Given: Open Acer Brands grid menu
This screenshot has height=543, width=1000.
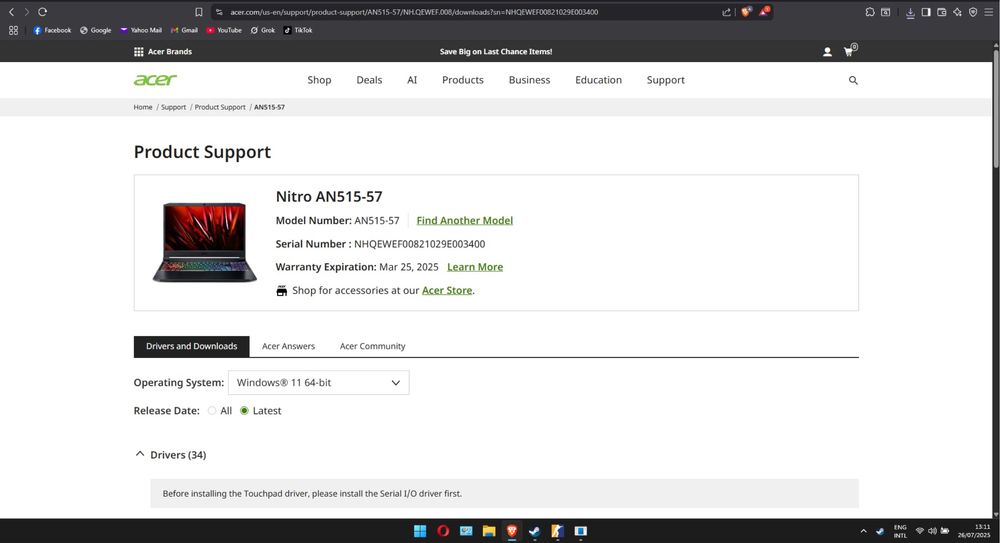Looking at the screenshot, I should coord(163,52).
